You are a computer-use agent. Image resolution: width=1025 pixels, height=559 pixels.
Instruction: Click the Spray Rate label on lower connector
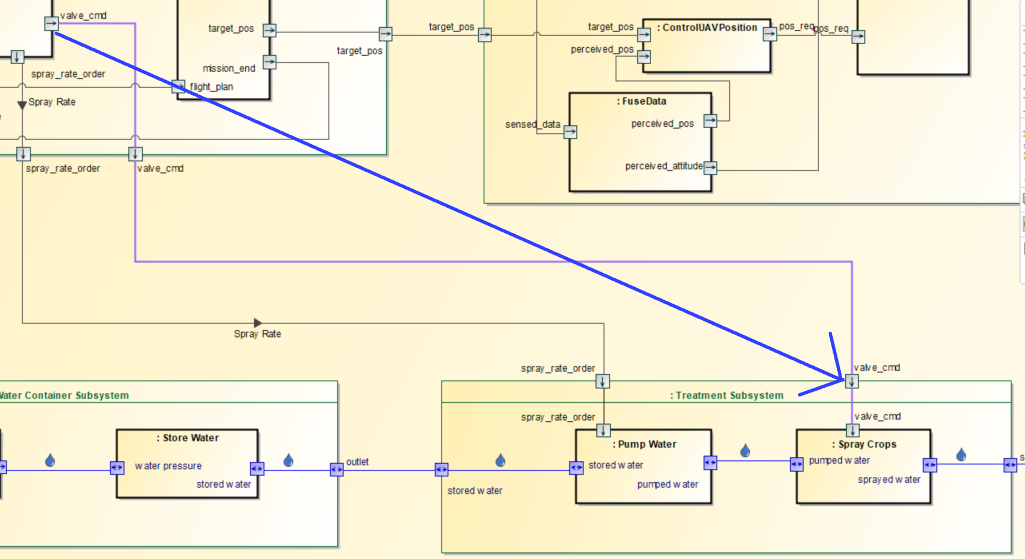[x=258, y=334]
